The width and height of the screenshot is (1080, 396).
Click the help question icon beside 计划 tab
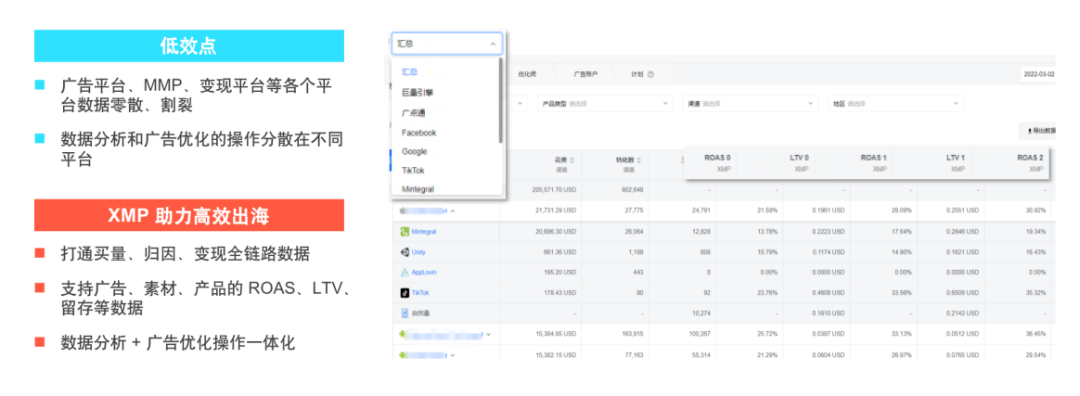coord(650,74)
